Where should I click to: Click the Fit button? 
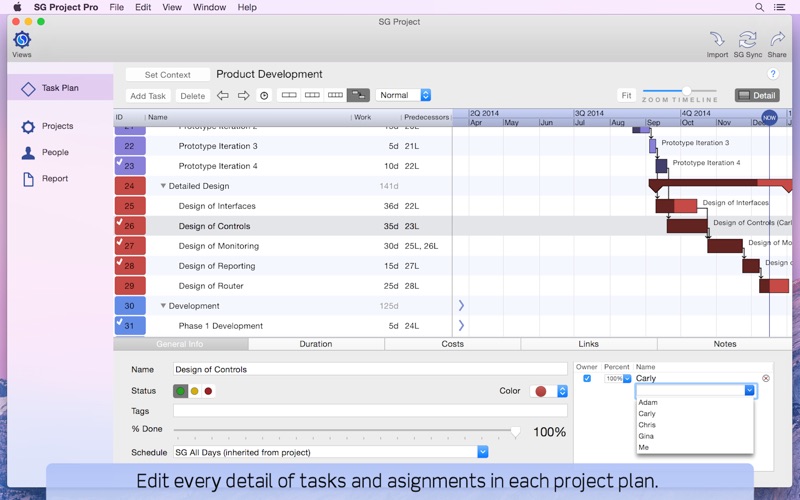(627, 95)
